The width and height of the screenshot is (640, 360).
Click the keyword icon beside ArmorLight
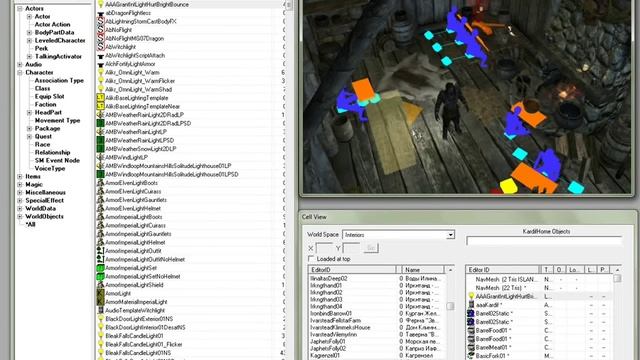[x=100, y=293]
